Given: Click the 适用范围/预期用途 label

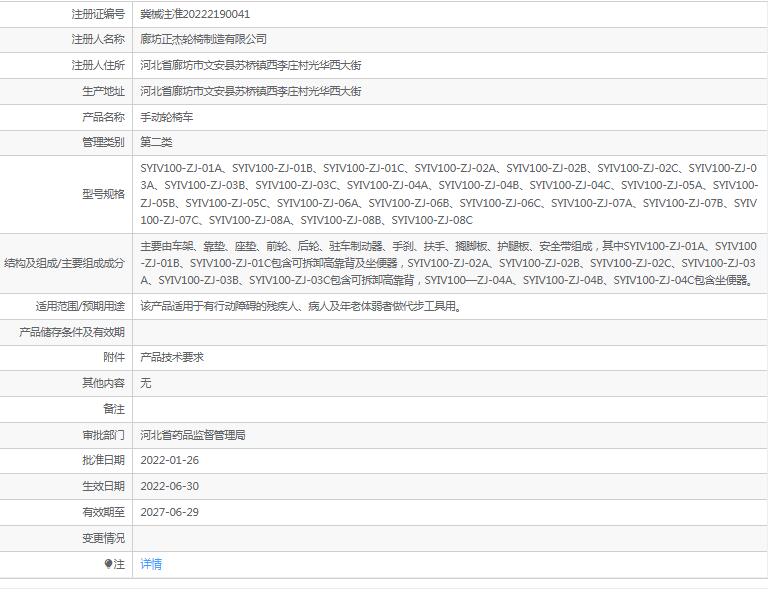Looking at the screenshot, I should (x=80, y=307).
